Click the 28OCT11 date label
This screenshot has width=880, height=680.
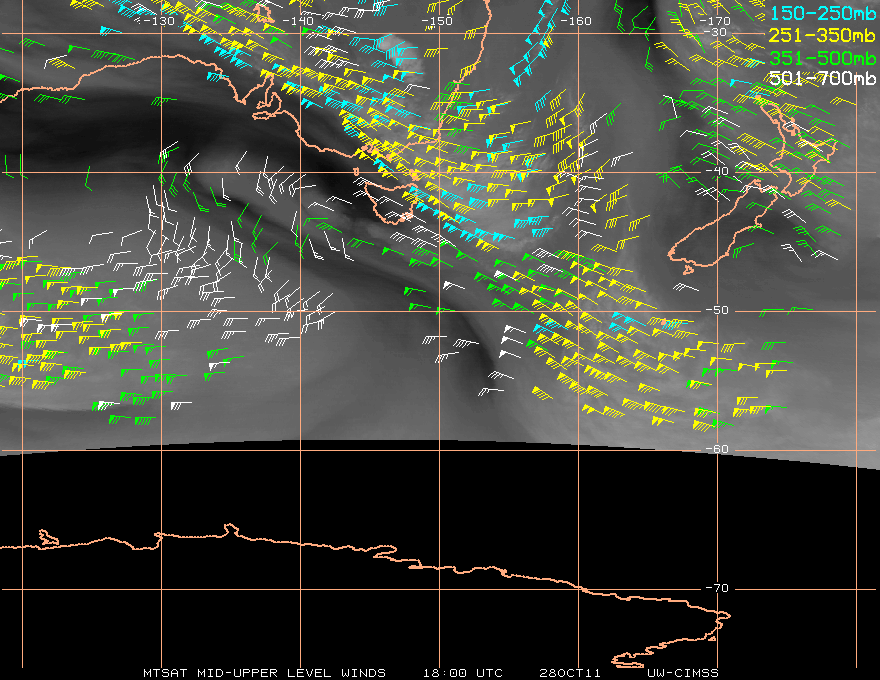pyautogui.click(x=570, y=673)
